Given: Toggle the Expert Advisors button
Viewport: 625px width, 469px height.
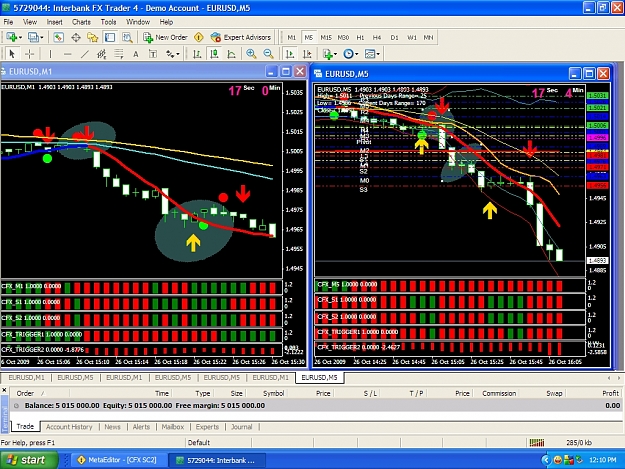Looking at the screenshot, I should tap(241, 37).
